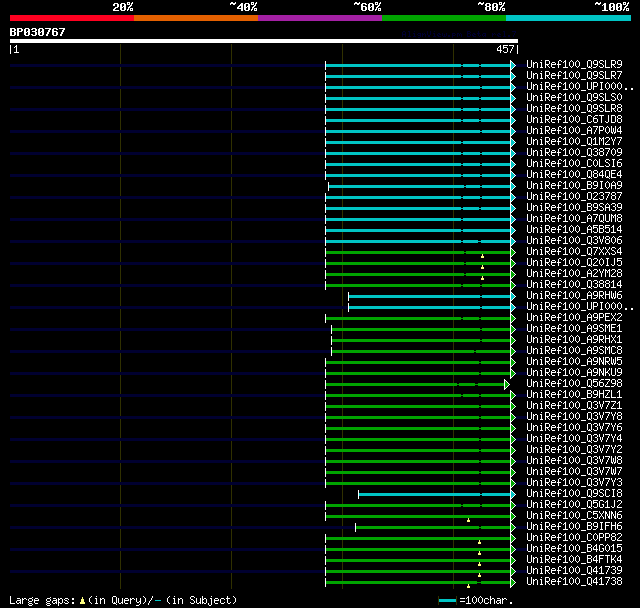Click the green ~80% identity legend segment
The image size is (640, 608).
(444, 18)
